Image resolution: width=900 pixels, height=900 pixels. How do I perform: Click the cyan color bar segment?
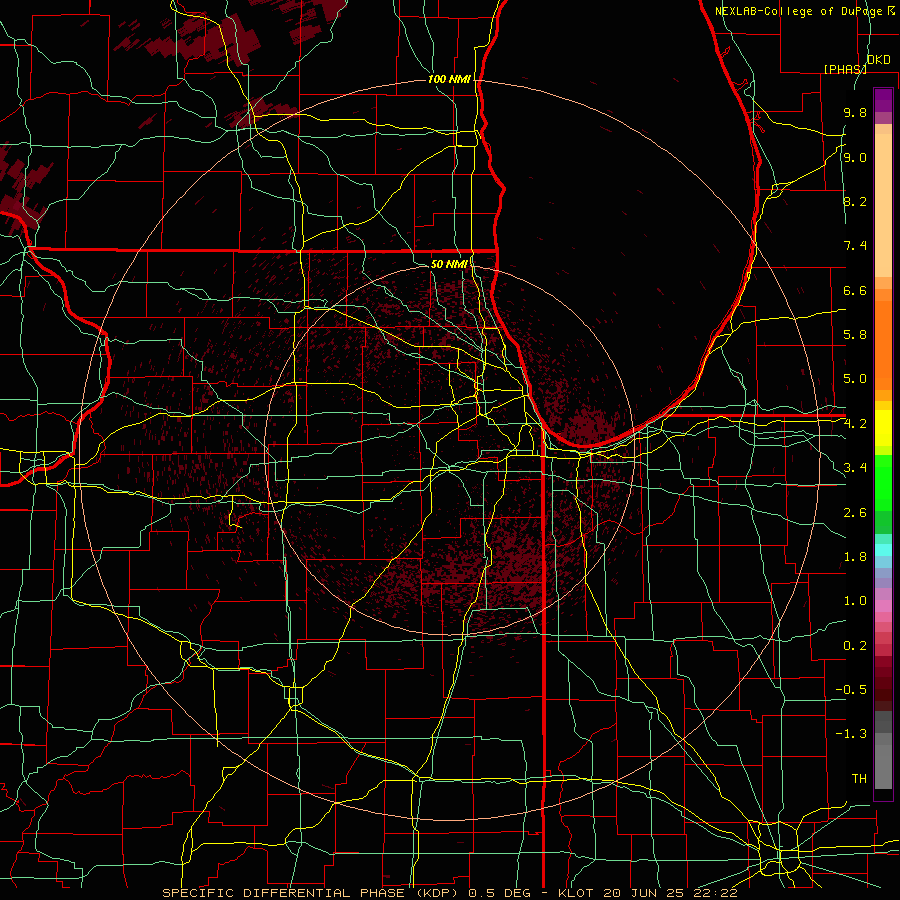point(883,550)
